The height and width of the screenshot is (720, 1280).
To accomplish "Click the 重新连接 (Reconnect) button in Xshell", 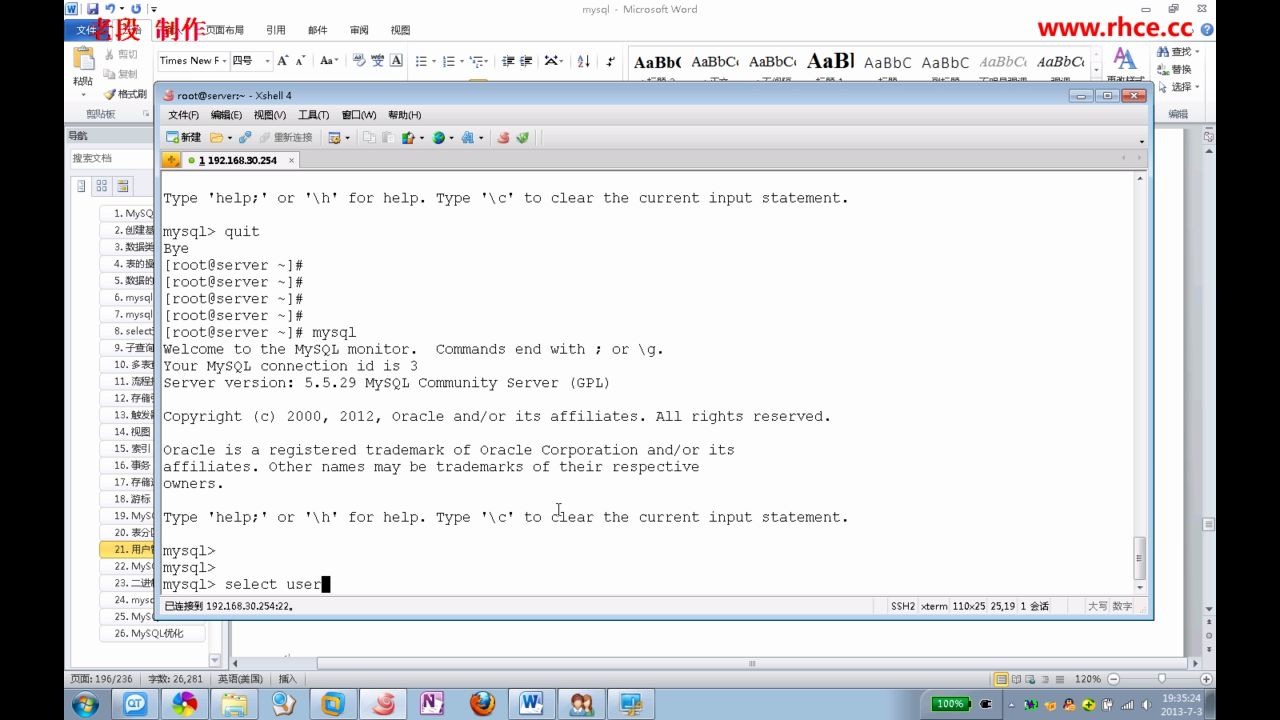I will pyautogui.click(x=285, y=137).
